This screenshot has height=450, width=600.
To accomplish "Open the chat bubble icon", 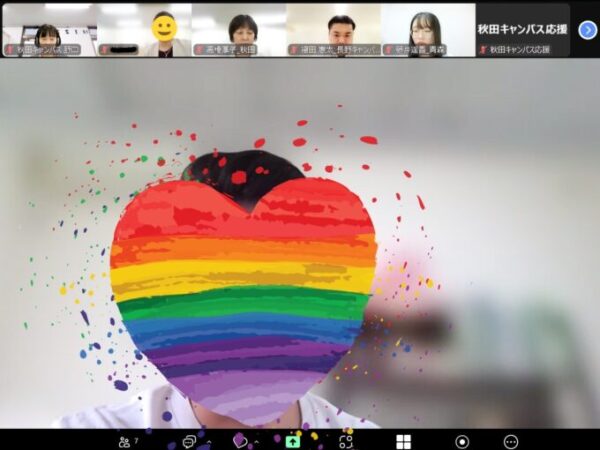I will coord(188,441).
